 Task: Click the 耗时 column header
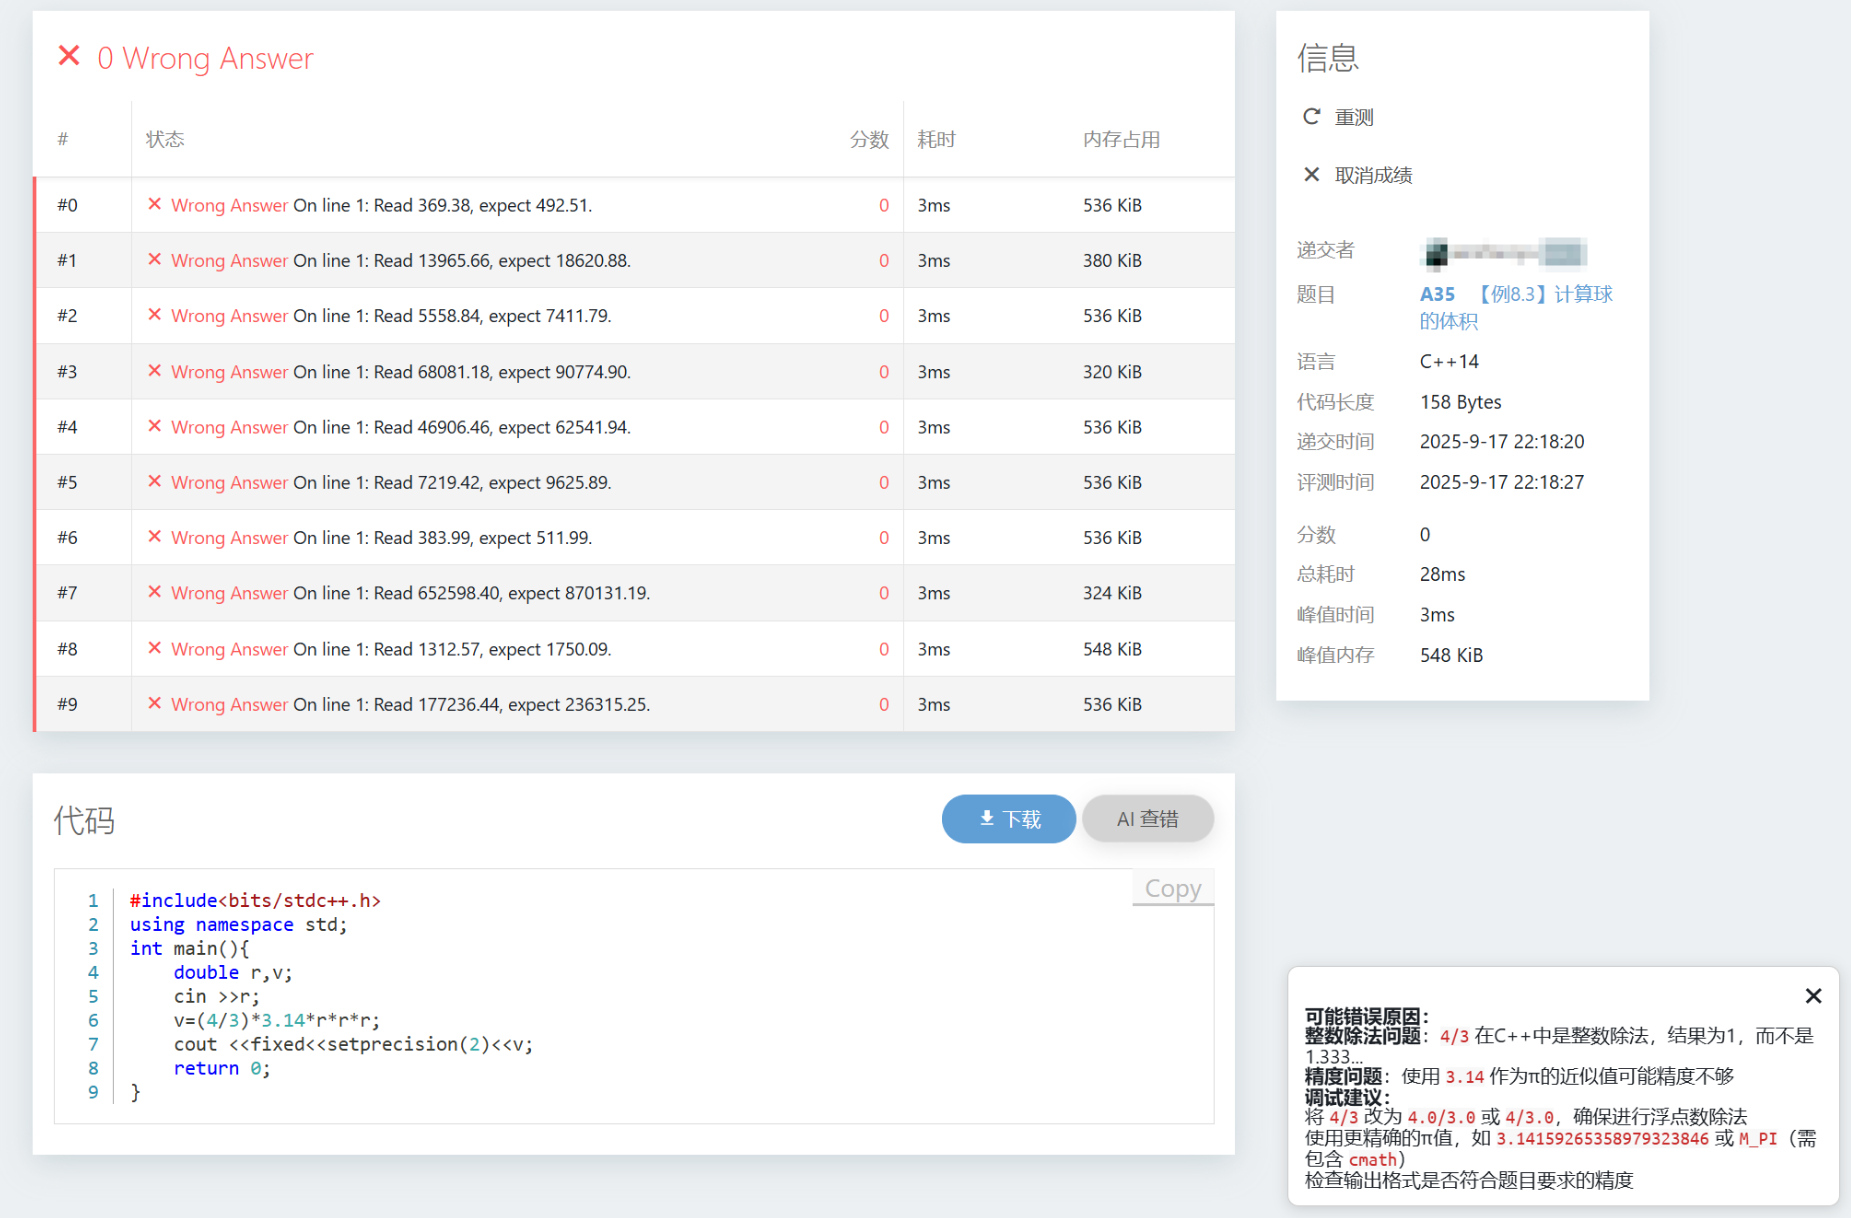click(x=936, y=139)
